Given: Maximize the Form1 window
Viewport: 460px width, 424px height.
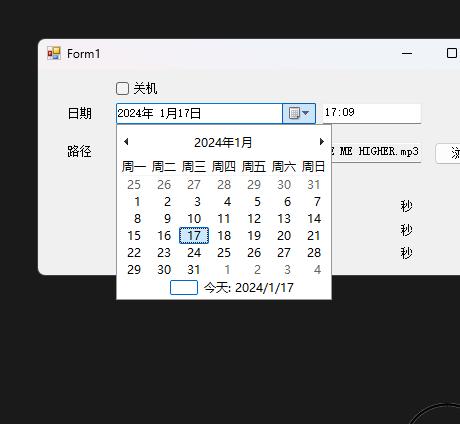Looking at the screenshot, I should pyautogui.click(x=452, y=53).
